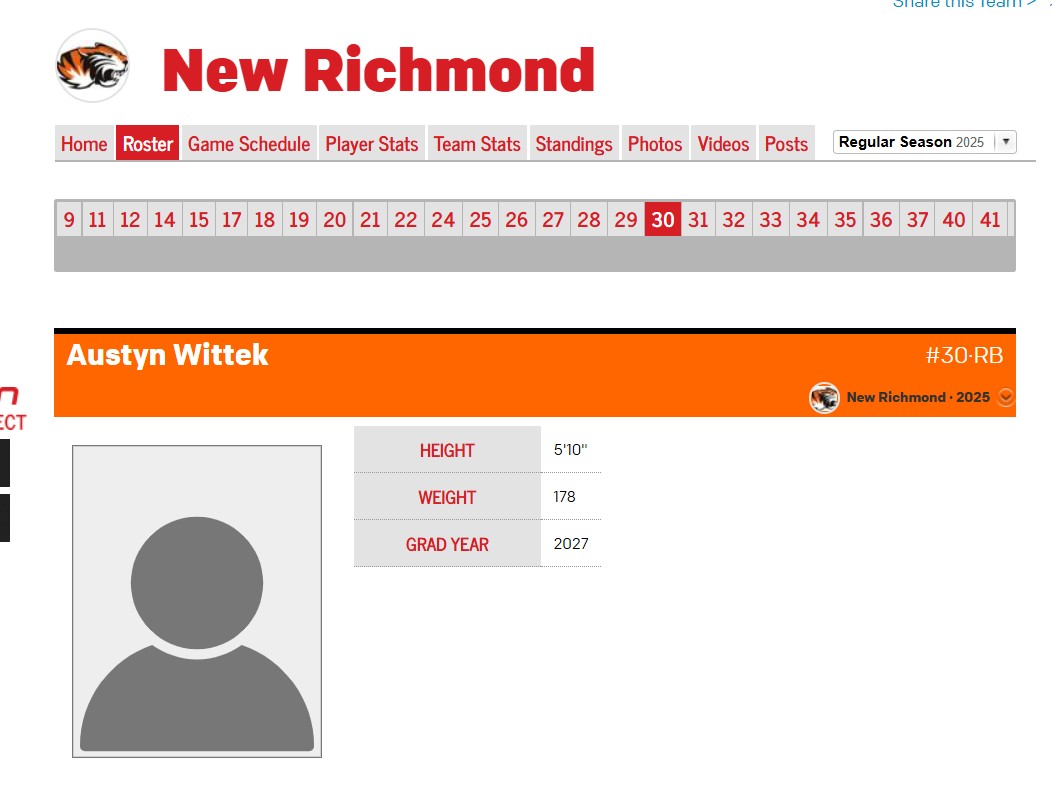1052x807 pixels.
Task: Select jersey number 31
Action: 698,220
